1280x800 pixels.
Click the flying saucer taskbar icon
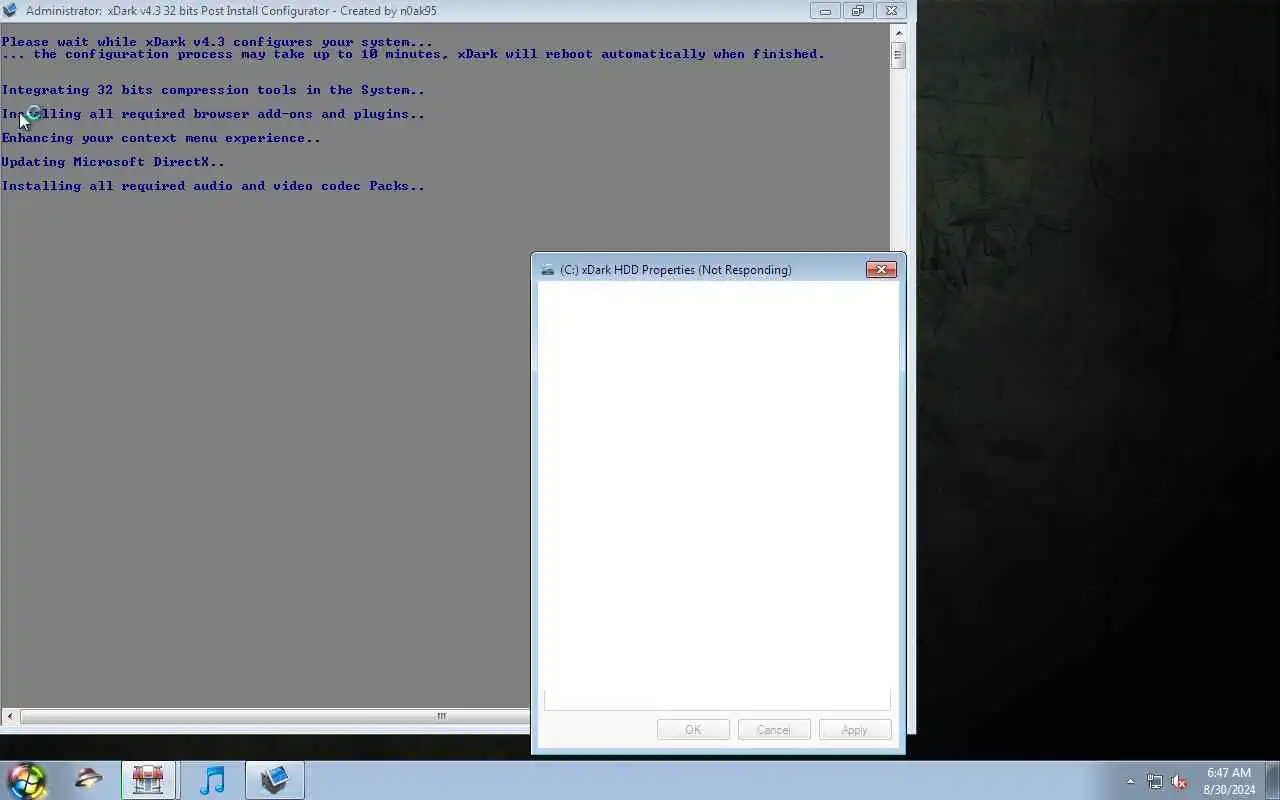pyautogui.click(x=89, y=779)
